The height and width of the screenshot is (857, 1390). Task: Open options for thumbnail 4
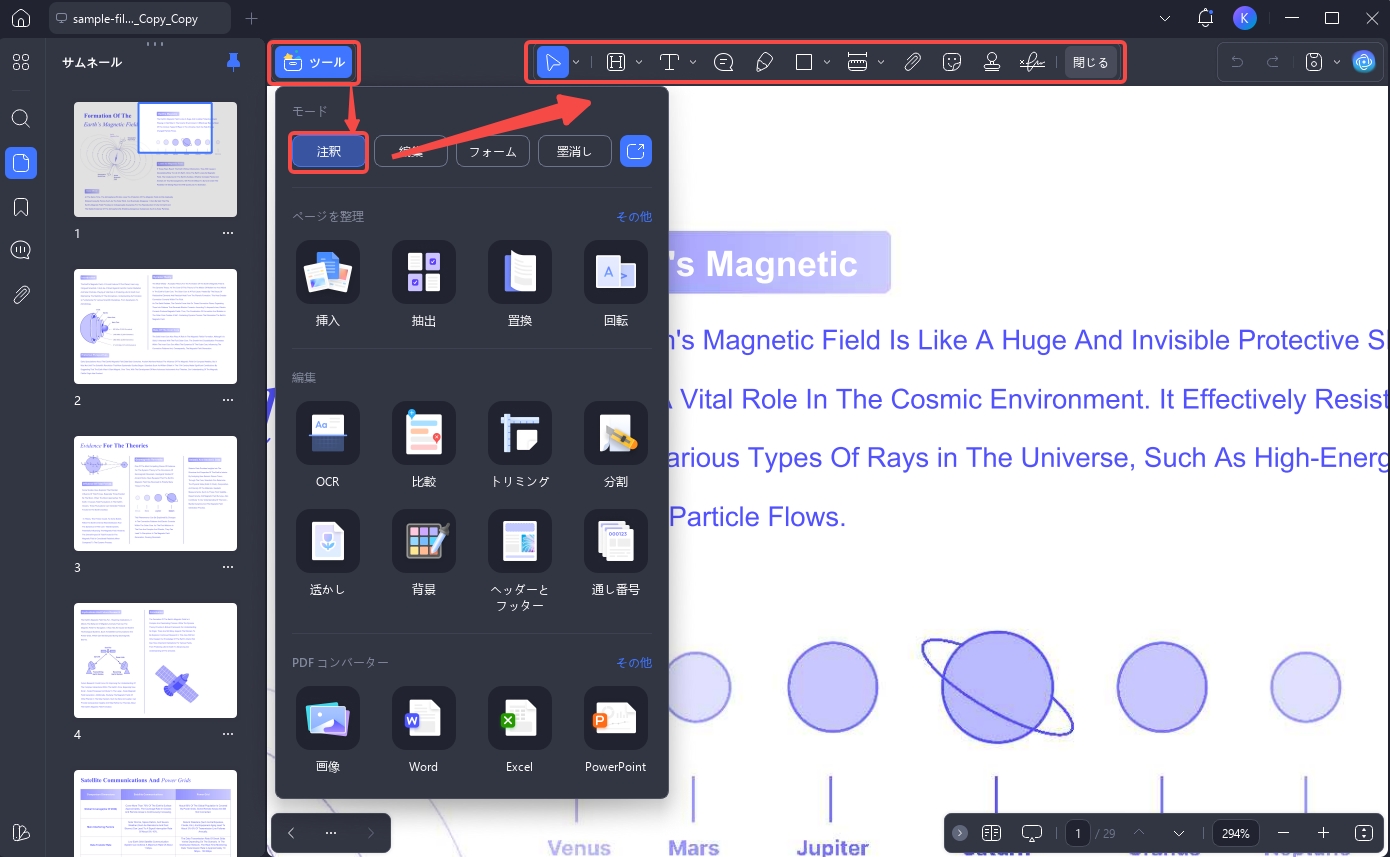[x=228, y=734]
